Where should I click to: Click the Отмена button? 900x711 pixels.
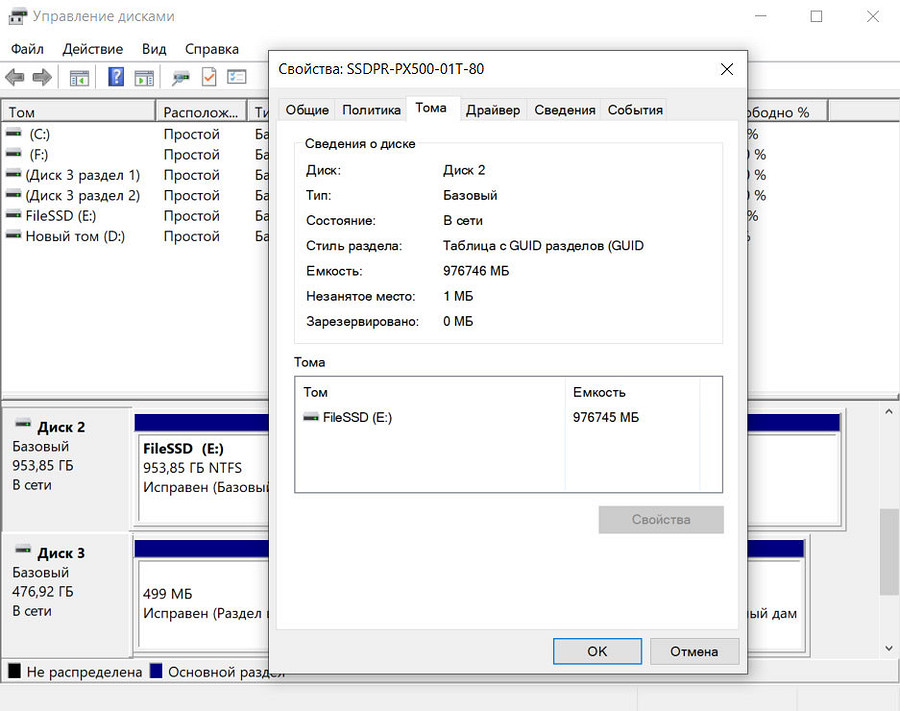click(x=694, y=651)
